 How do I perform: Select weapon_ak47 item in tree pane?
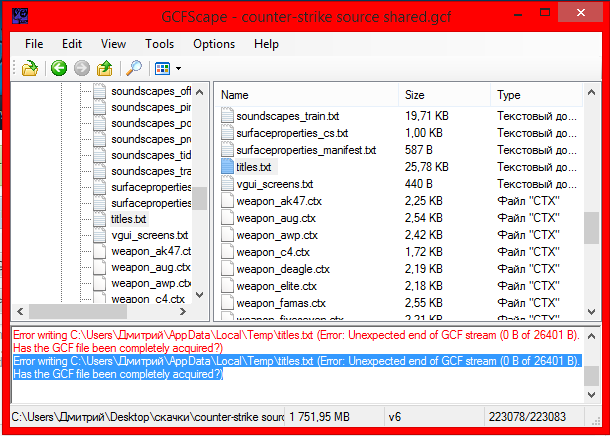coord(151,251)
